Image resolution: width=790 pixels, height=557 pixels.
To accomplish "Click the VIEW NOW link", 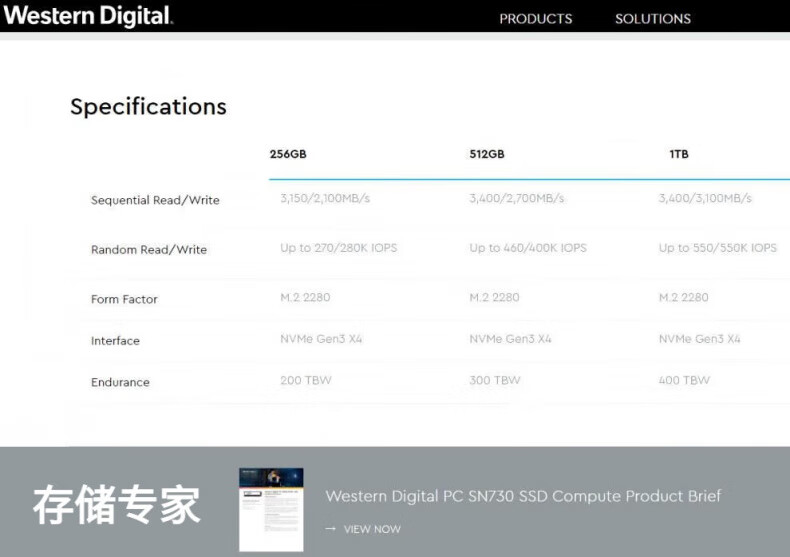I will tap(372, 529).
